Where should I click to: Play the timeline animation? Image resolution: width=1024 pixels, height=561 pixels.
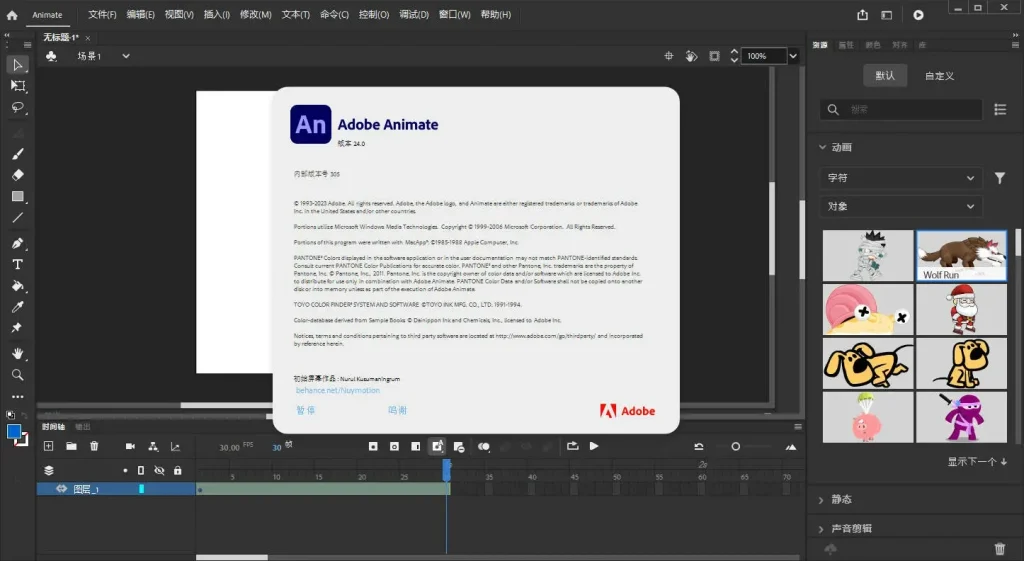click(594, 446)
